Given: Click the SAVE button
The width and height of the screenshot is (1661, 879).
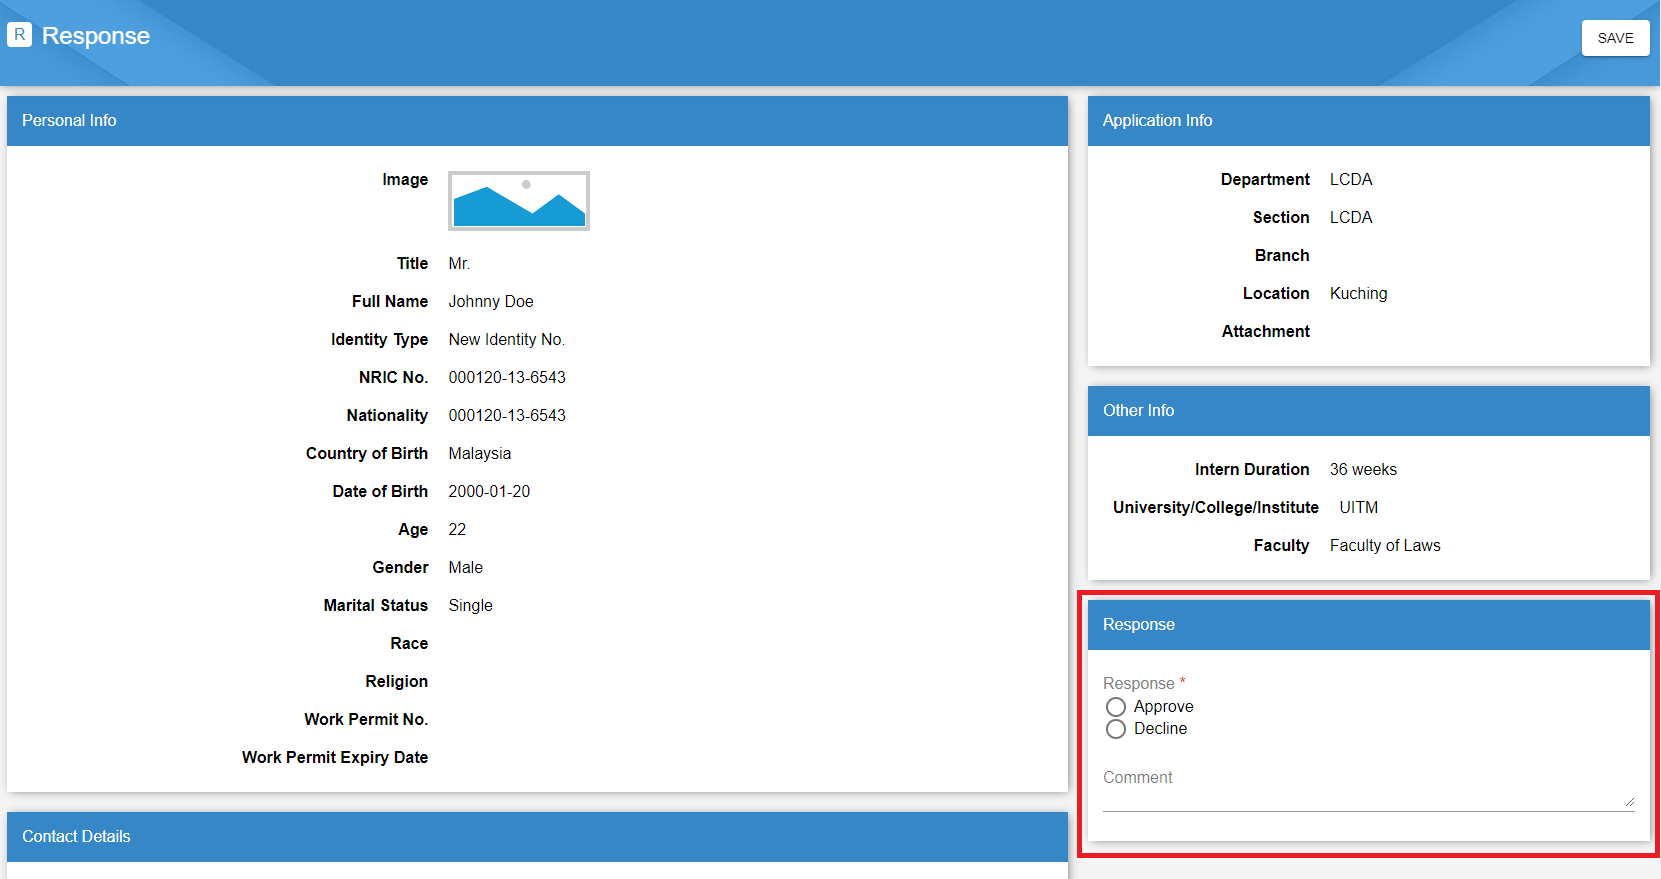Looking at the screenshot, I should (x=1615, y=38).
